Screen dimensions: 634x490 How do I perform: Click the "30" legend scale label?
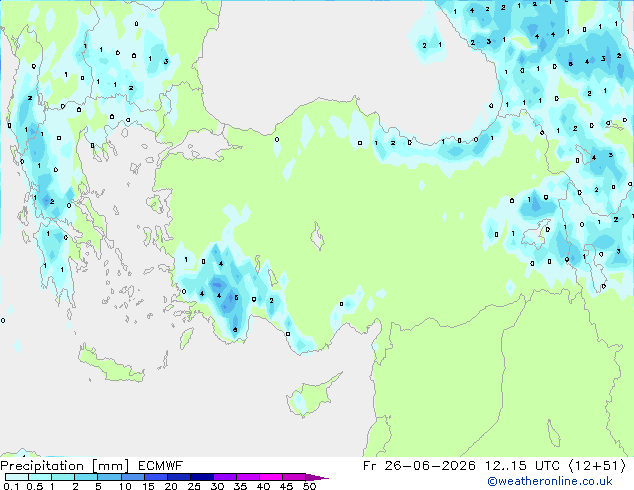[218, 486]
